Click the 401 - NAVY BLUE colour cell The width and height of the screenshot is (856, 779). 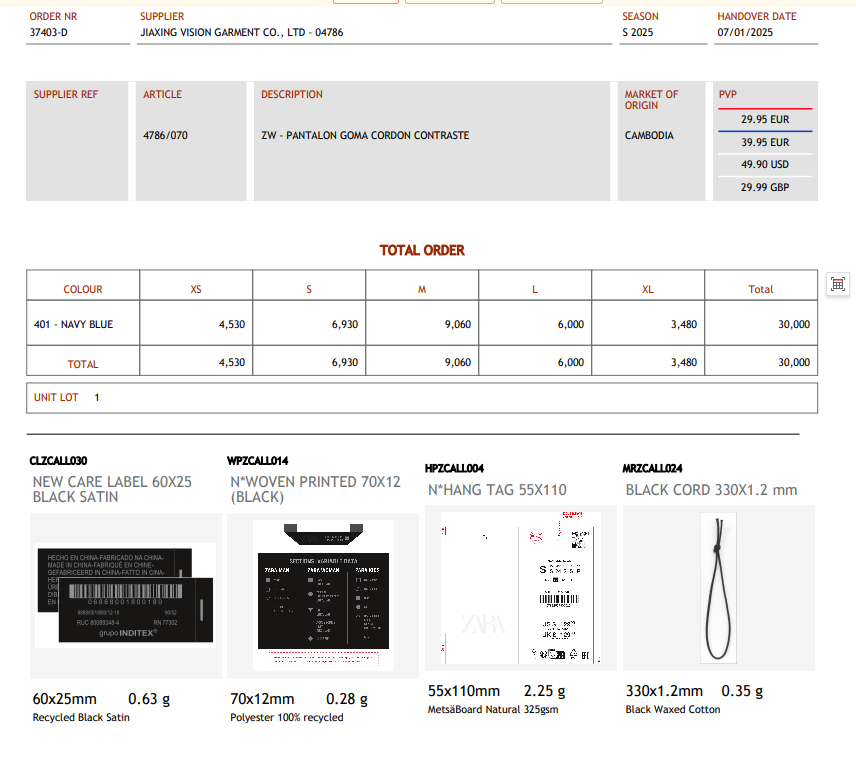[74, 325]
